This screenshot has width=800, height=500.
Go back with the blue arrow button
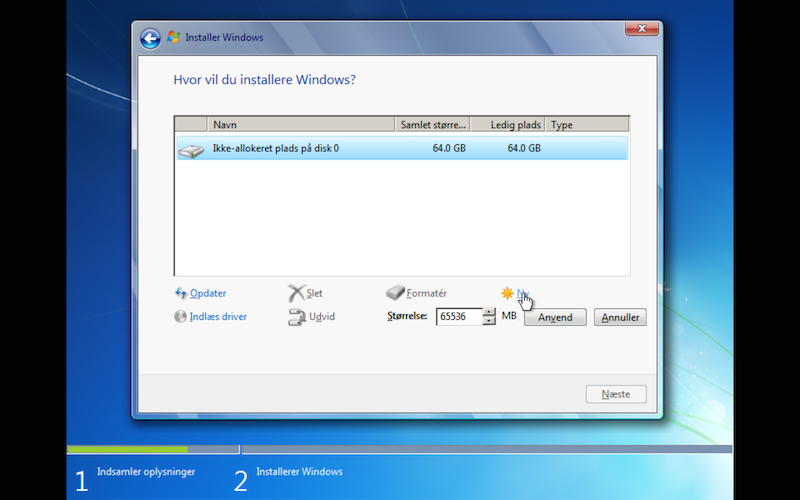pyautogui.click(x=151, y=38)
